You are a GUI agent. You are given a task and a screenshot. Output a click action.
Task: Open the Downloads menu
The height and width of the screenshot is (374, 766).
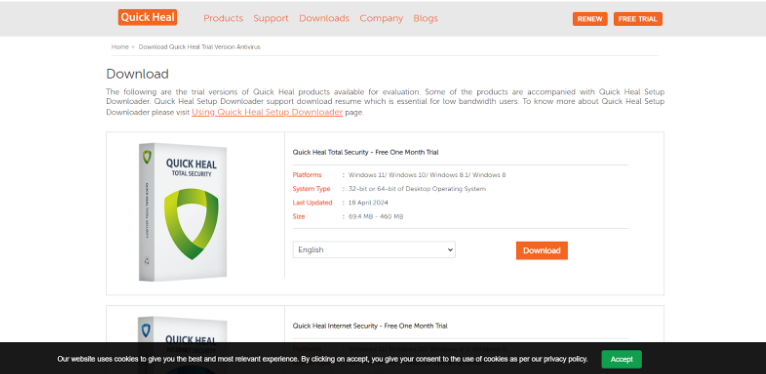[324, 19]
